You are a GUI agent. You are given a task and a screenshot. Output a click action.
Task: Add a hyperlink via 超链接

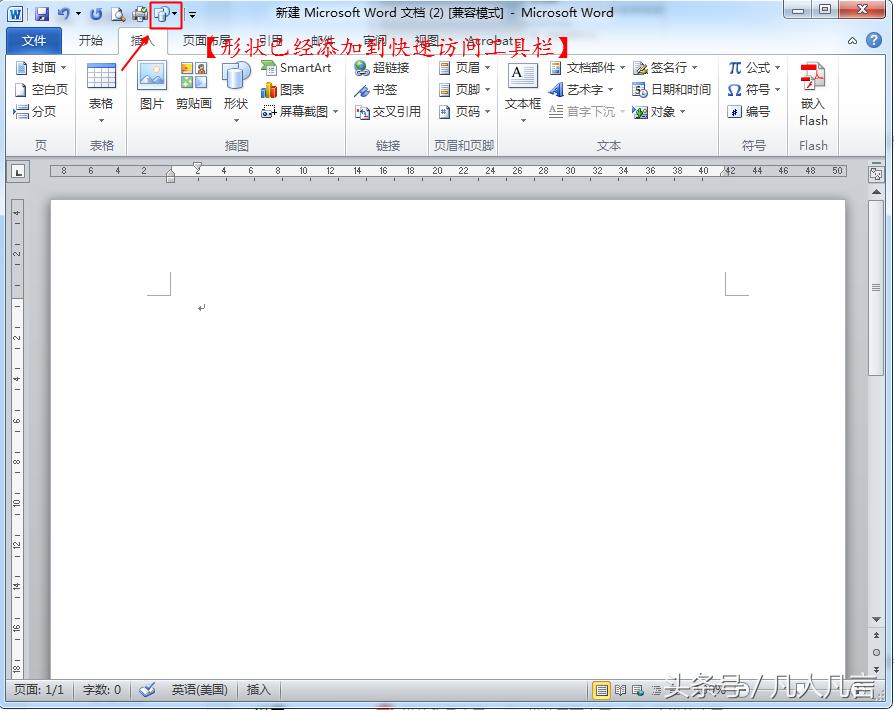tap(382, 68)
